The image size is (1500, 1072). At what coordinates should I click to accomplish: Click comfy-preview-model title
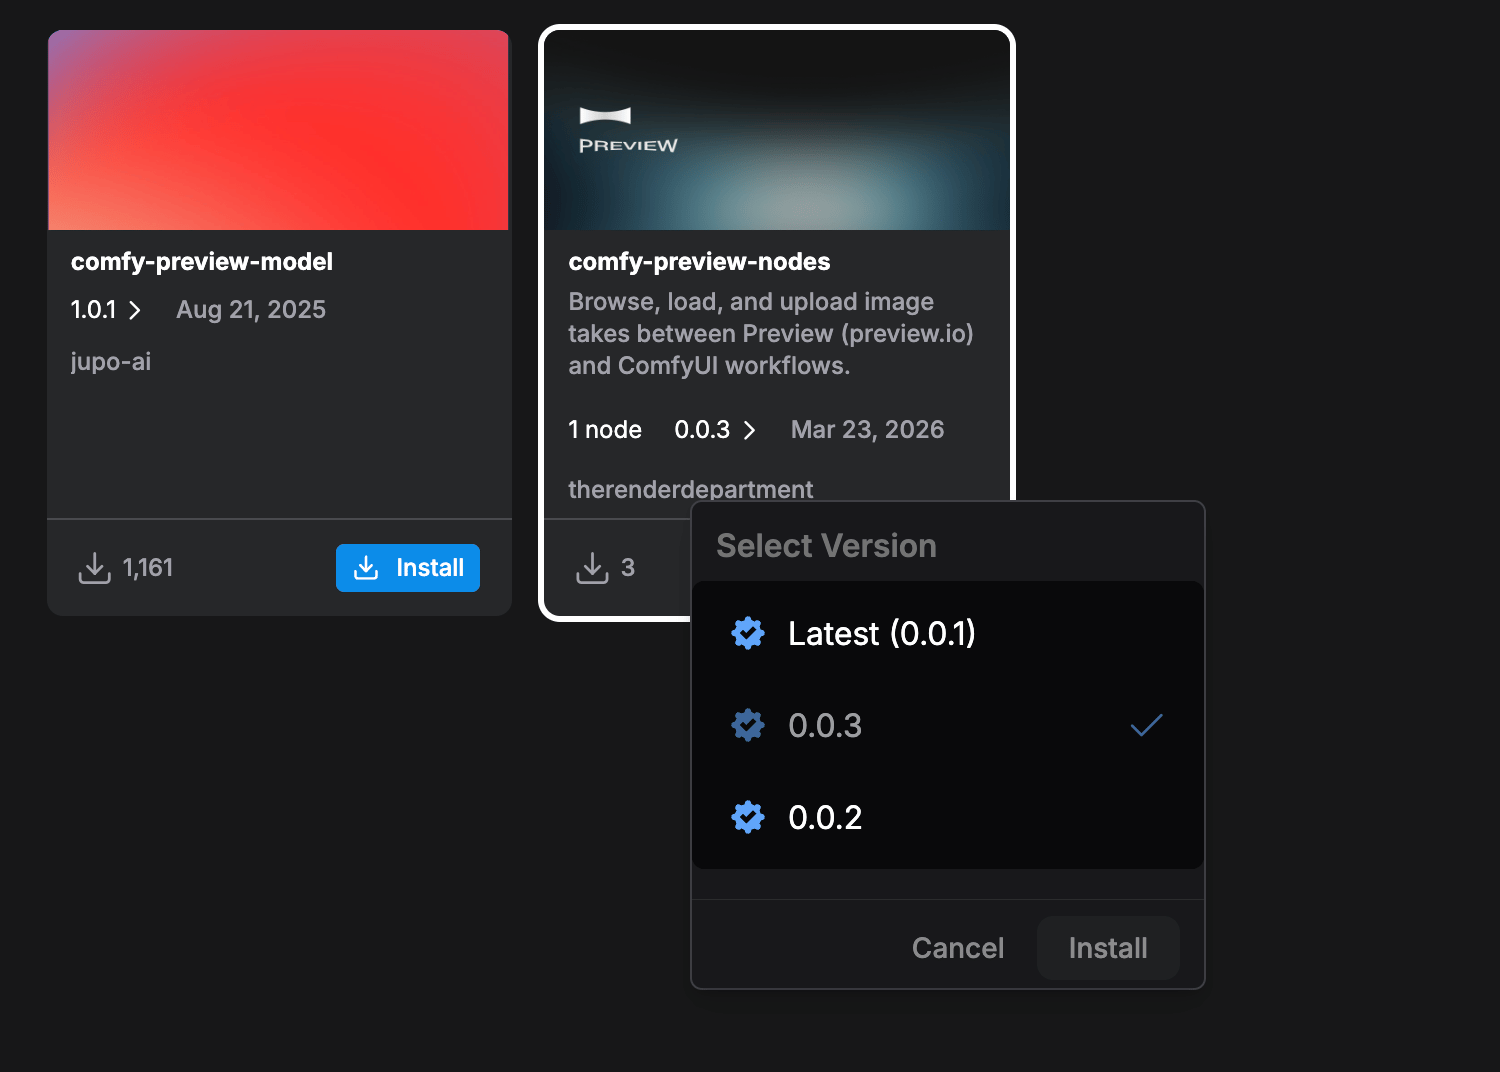pos(202,262)
